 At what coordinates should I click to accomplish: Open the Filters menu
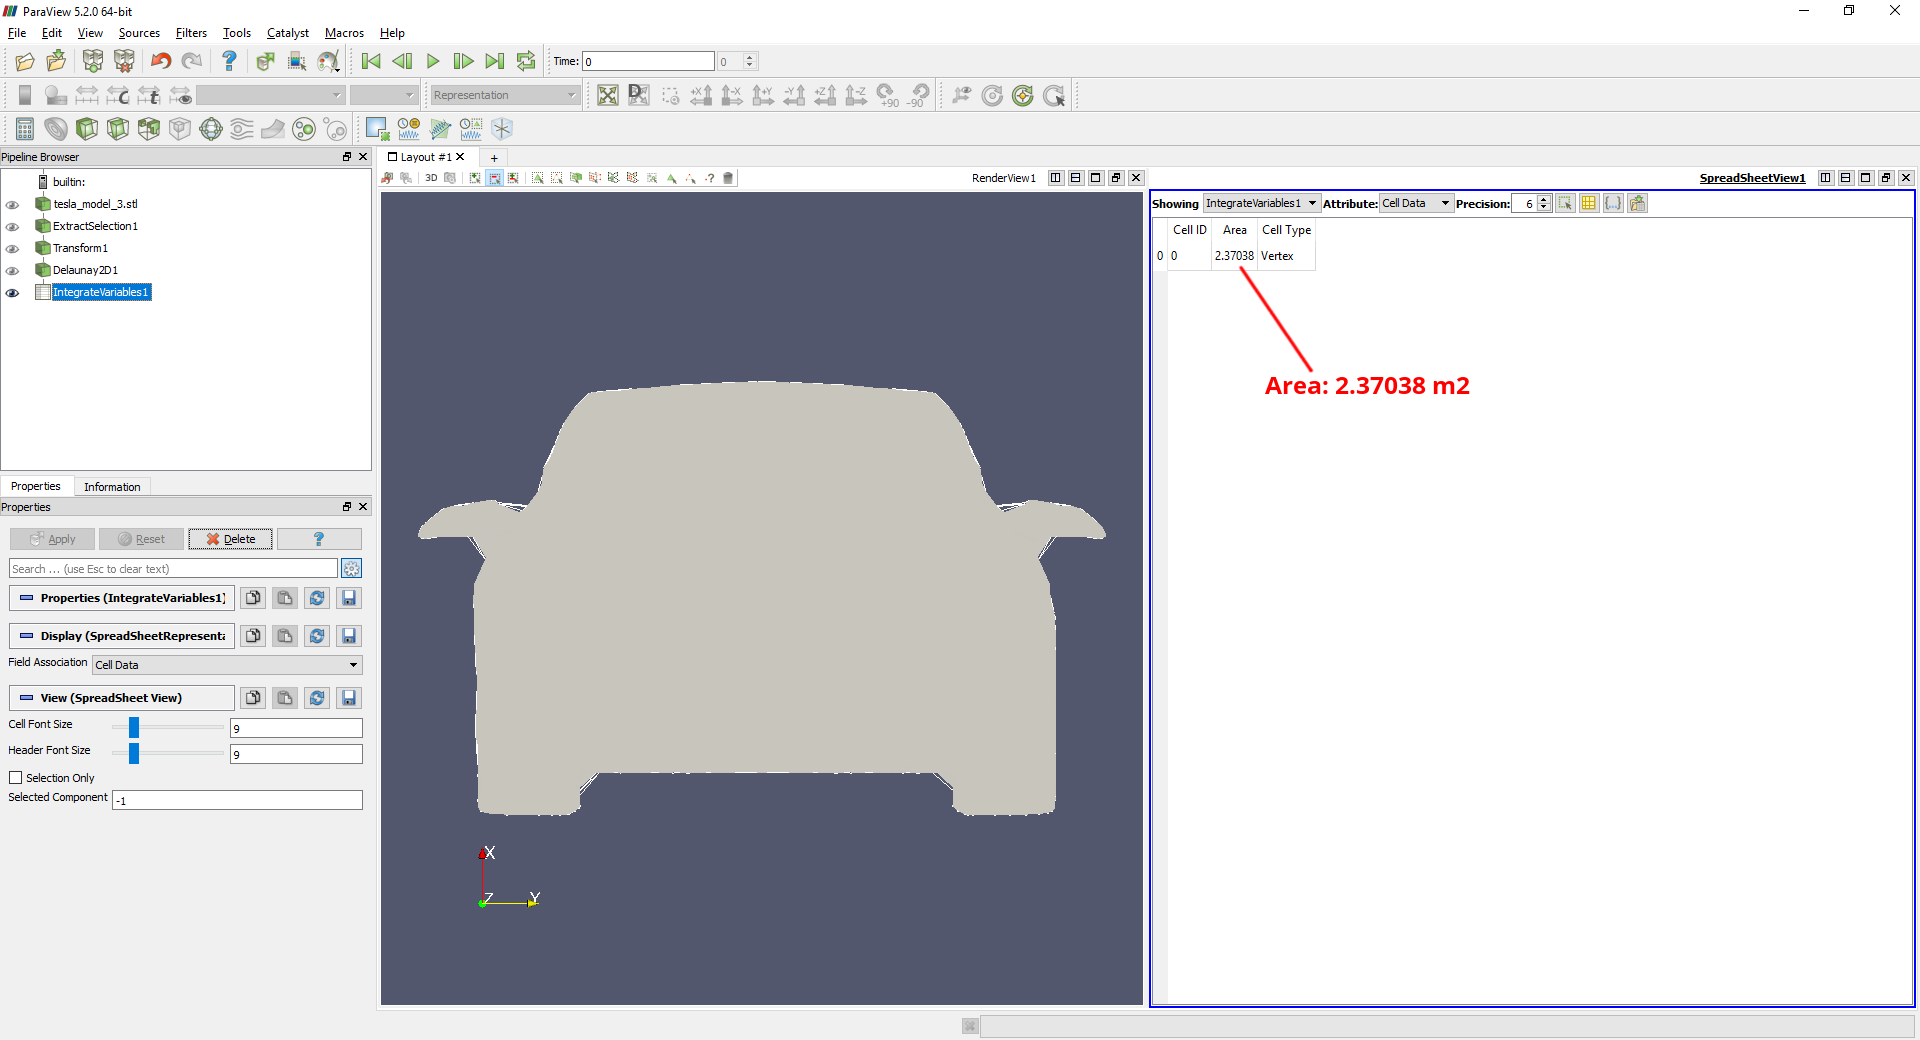tap(191, 33)
